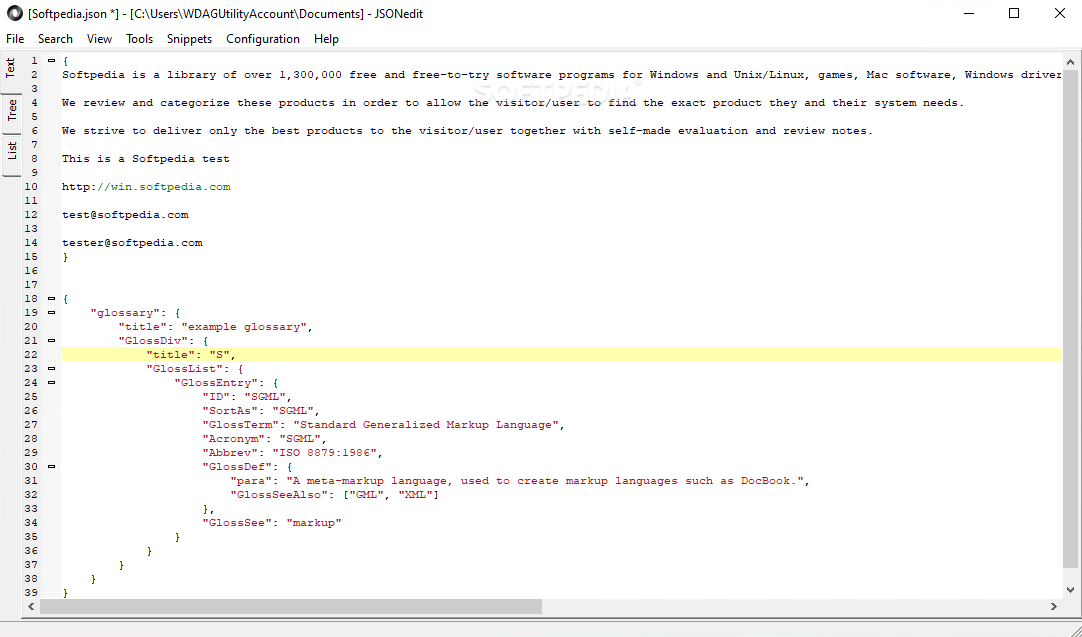
Task: Click the test@softpedia.com text on line 12
Action: coord(125,215)
